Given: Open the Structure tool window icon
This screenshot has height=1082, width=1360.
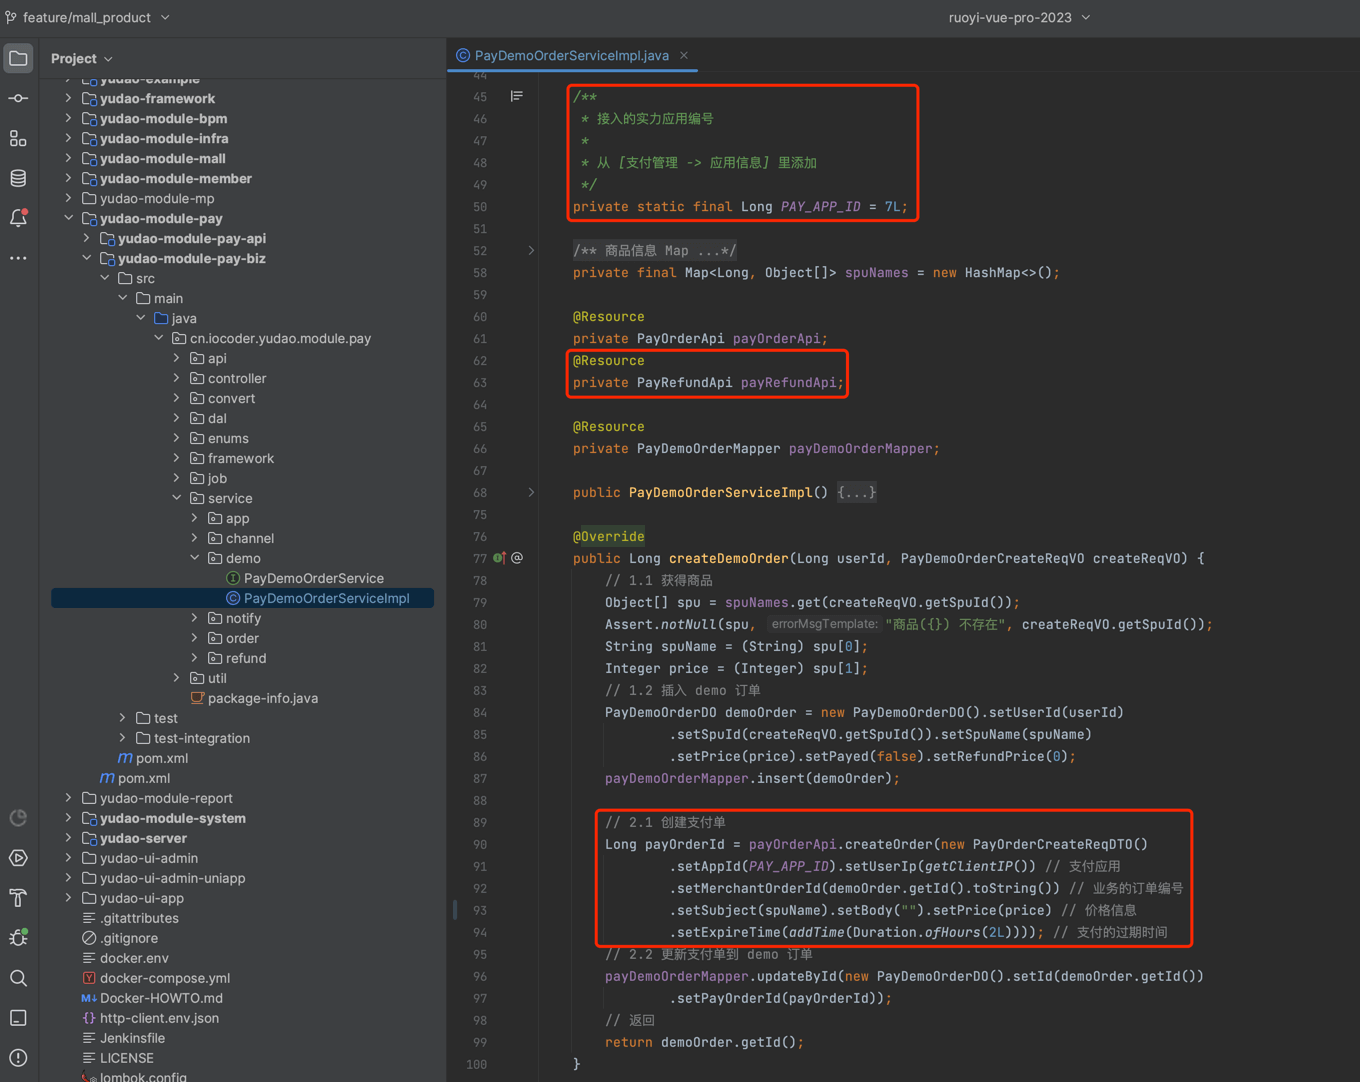Looking at the screenshot, I should coord(18,138).
